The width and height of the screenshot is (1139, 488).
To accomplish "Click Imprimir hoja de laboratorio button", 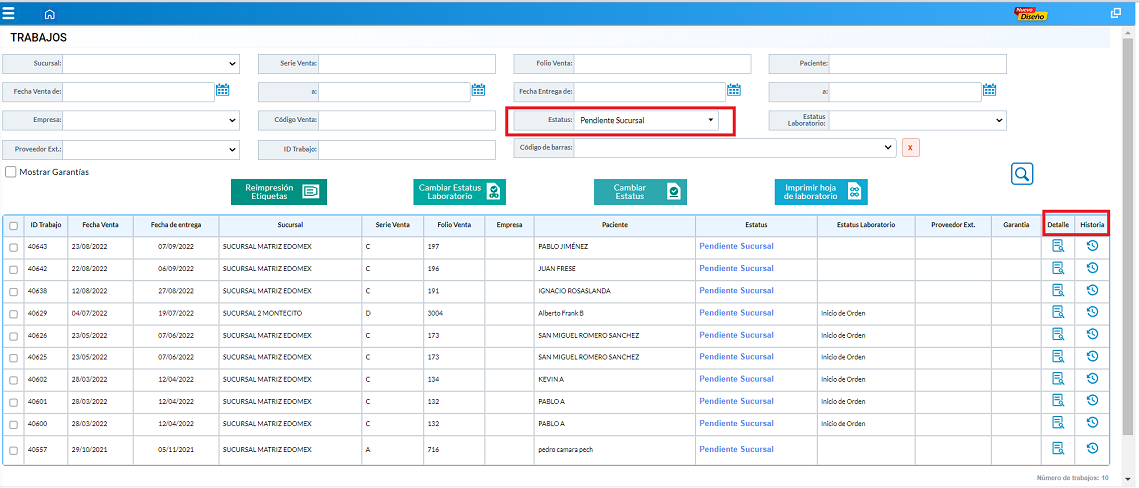I will (x=821, y=192).
